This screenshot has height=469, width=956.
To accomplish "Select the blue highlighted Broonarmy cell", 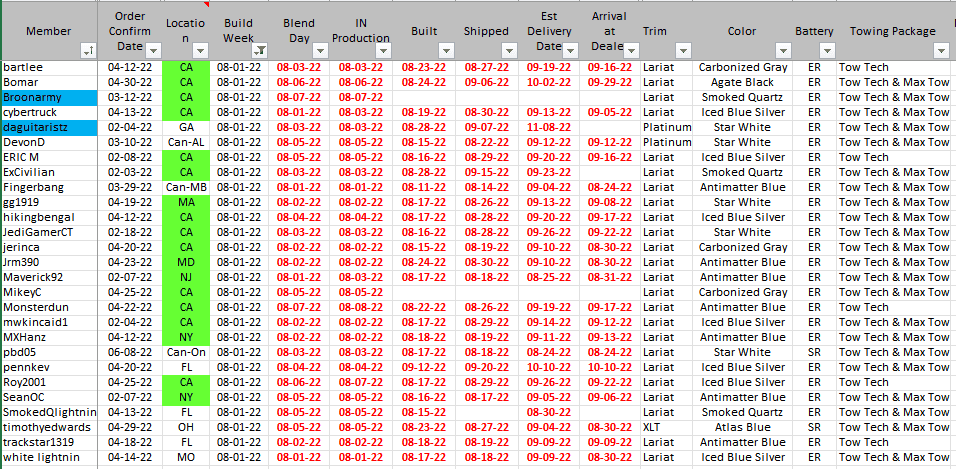I will pyautogui.click(x=49, y=97).
